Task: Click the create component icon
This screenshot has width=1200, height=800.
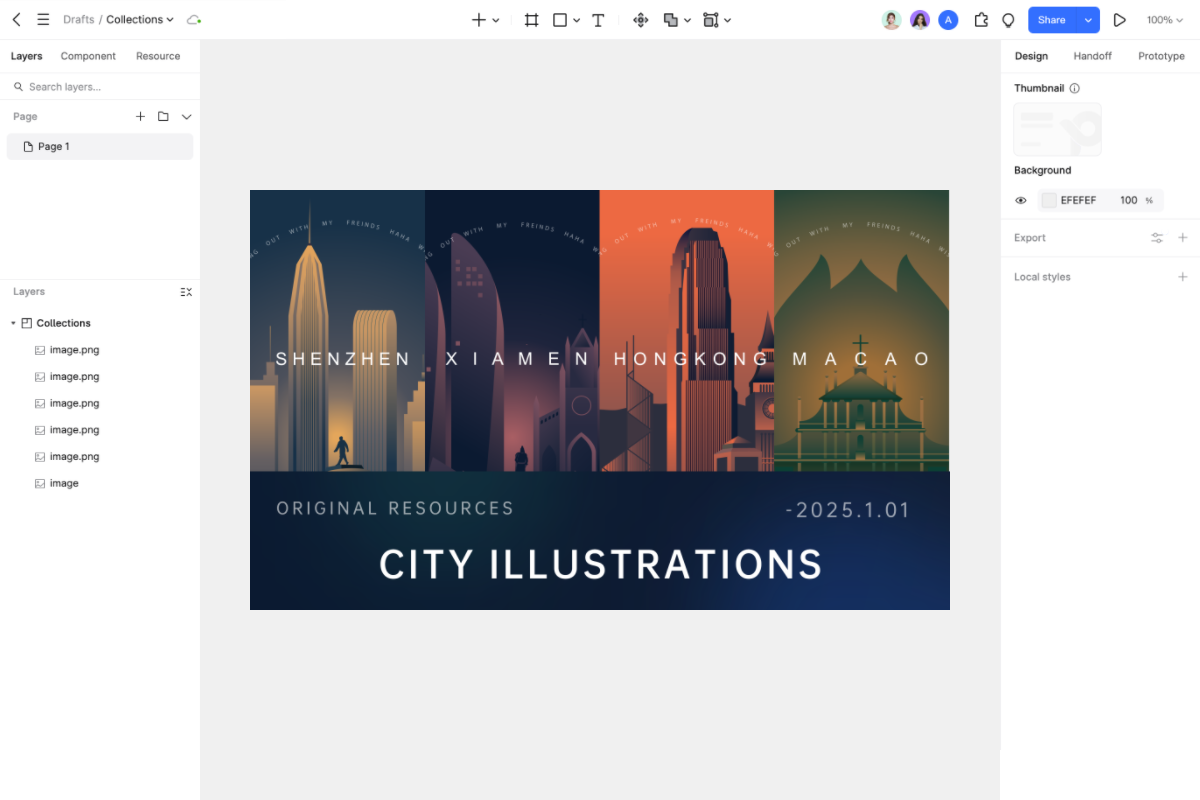Action: click(x=641, y=20)
